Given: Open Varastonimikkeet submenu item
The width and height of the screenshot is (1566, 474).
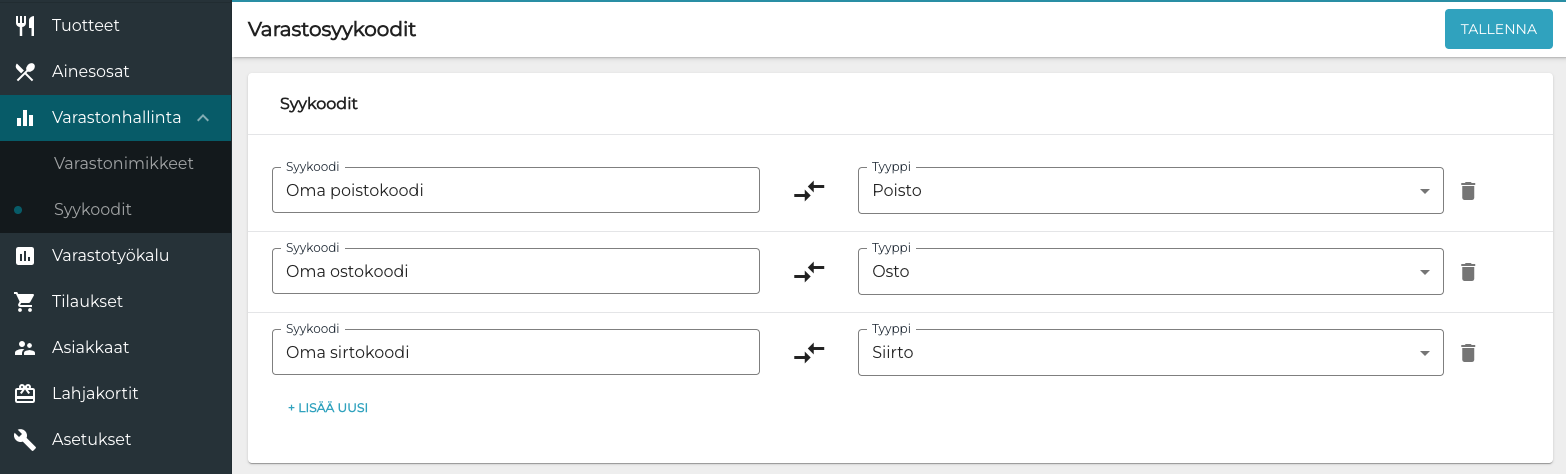Looking at the screenshot, I should pyautogui.click(x=123, y=163).
